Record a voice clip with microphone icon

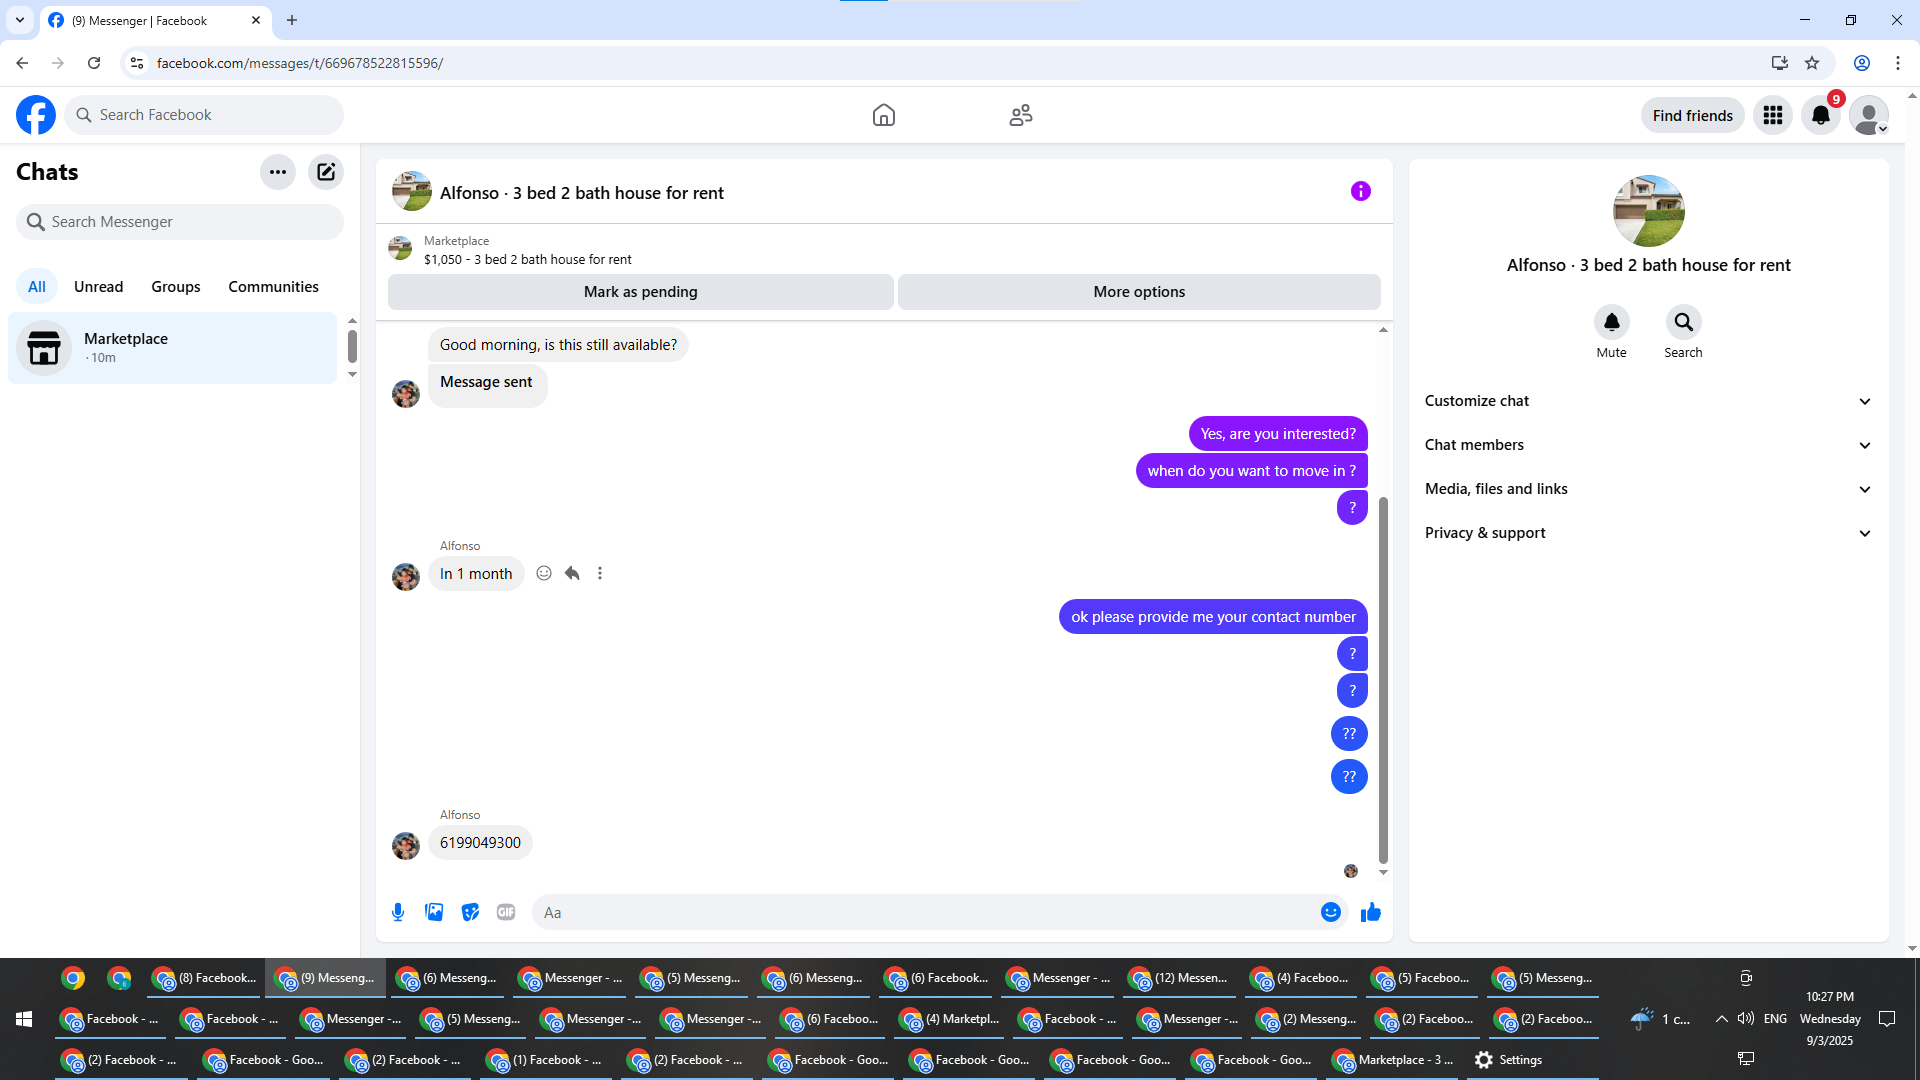398,912
